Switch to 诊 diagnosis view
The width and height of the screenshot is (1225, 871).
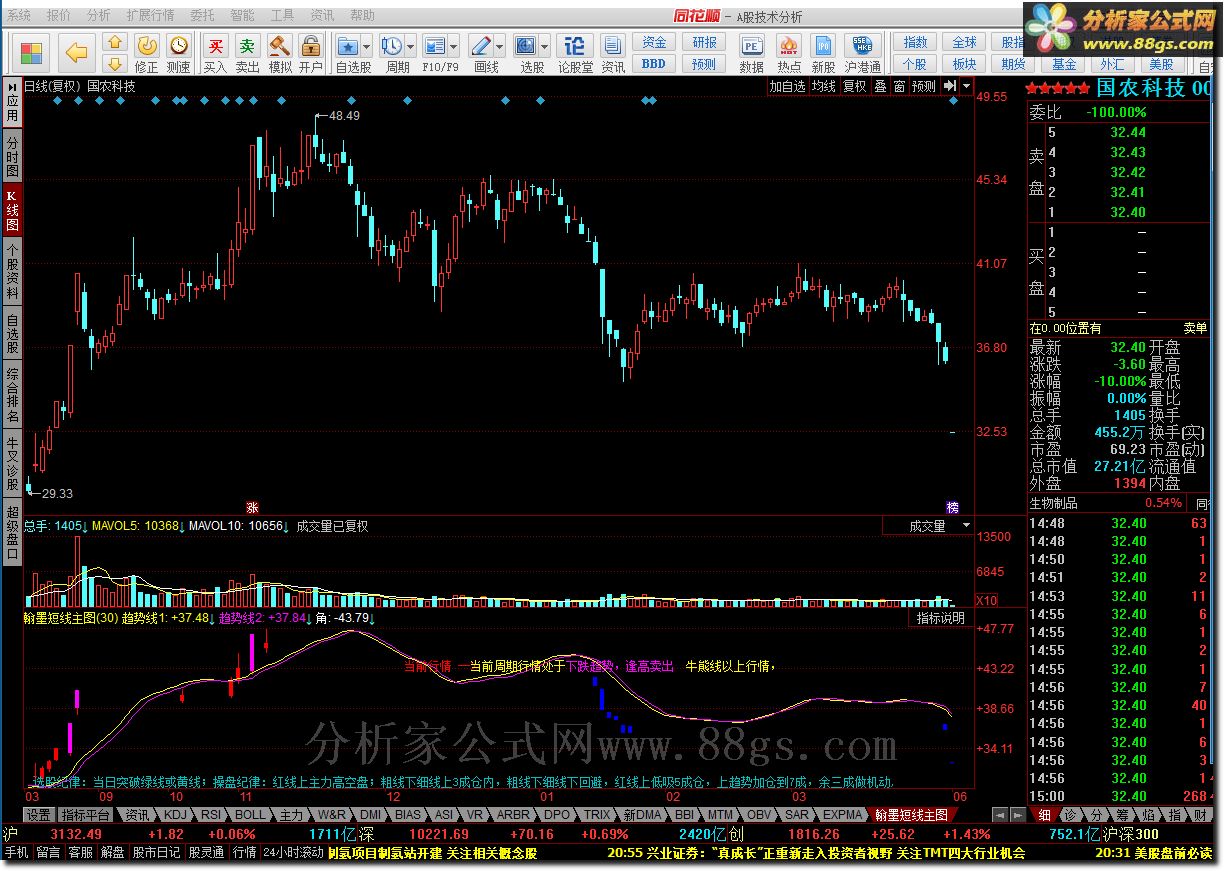[x=1070, y=815]
